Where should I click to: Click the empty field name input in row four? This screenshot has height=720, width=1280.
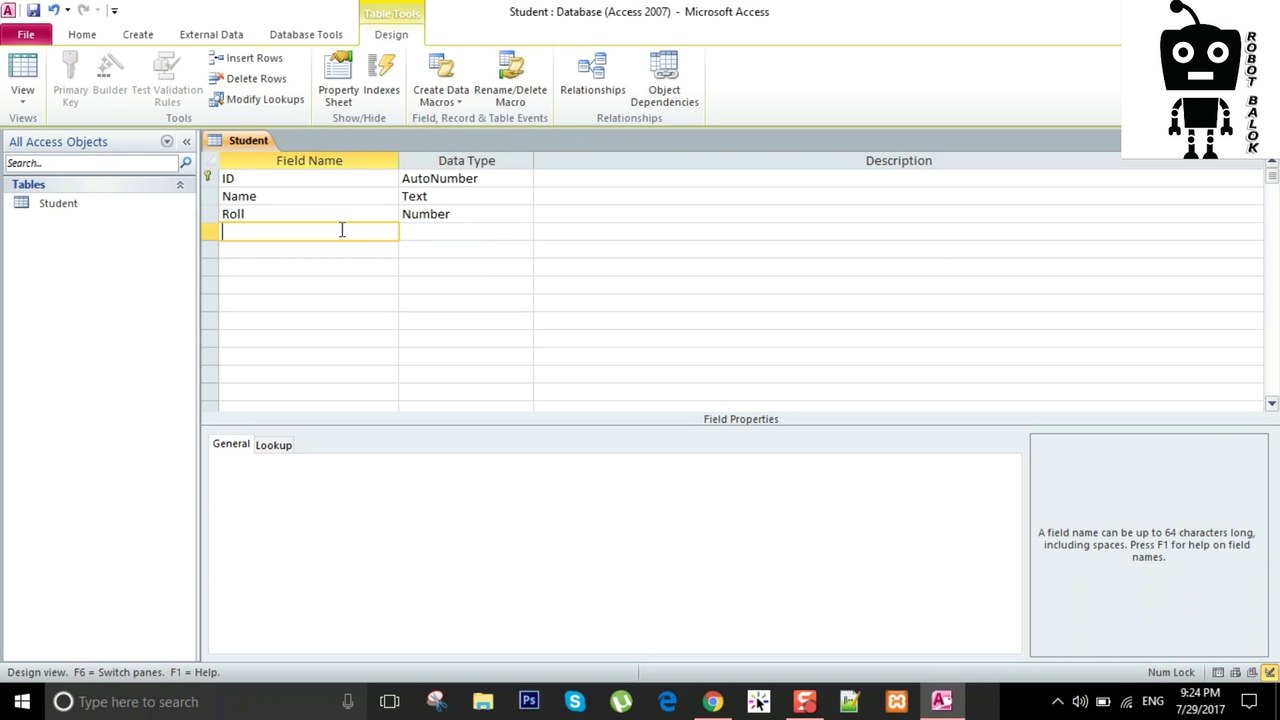tap(309, 231)
